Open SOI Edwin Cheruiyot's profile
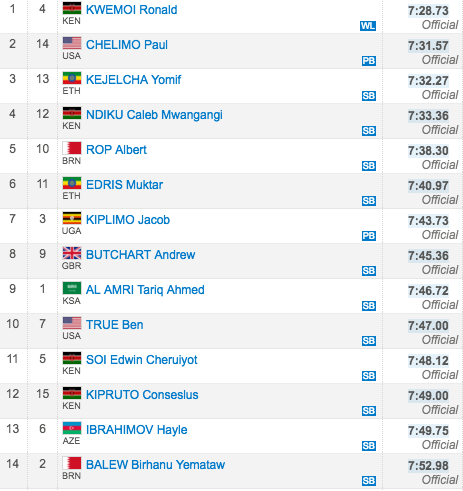Screen dimensions: 463x491 pos(142,360)
